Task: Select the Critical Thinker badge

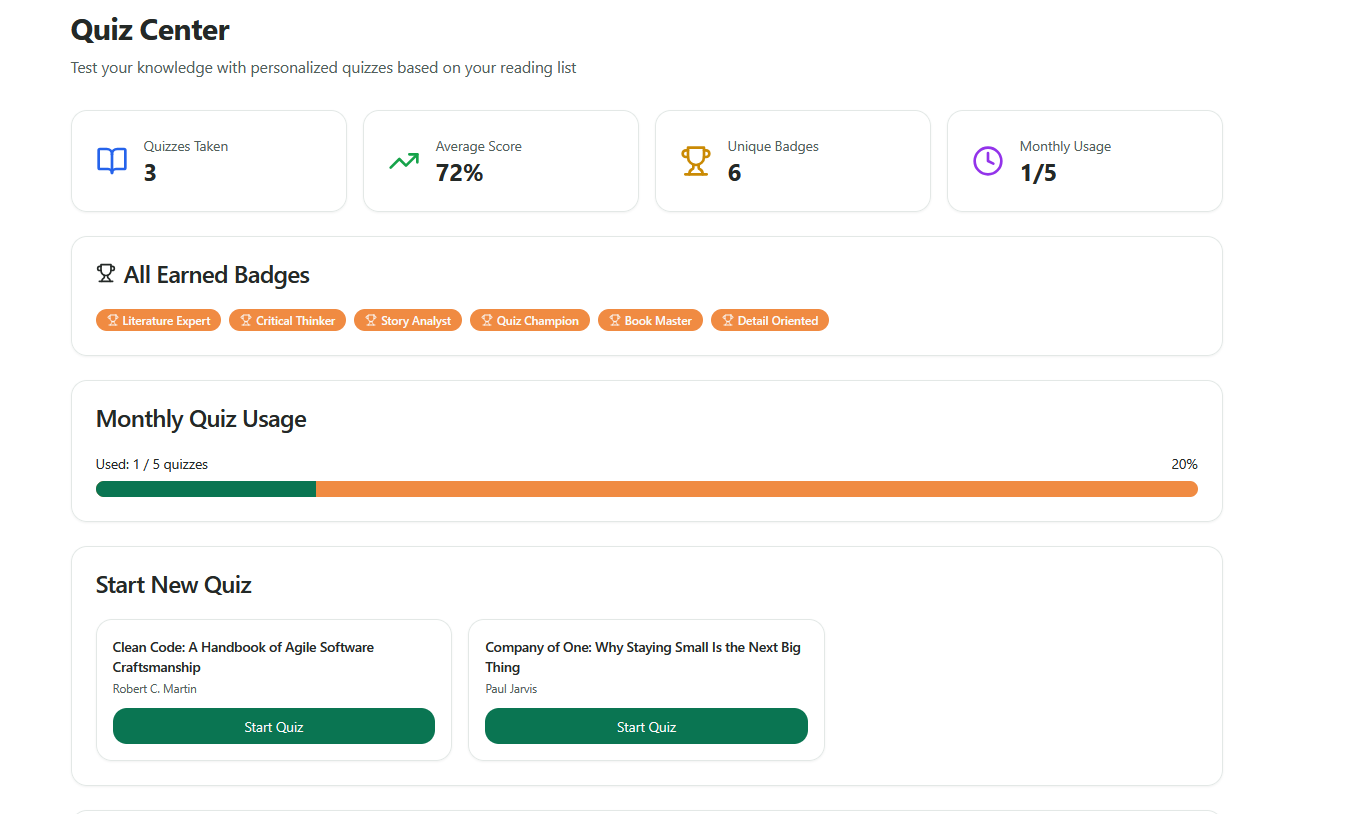Action: 288,321
